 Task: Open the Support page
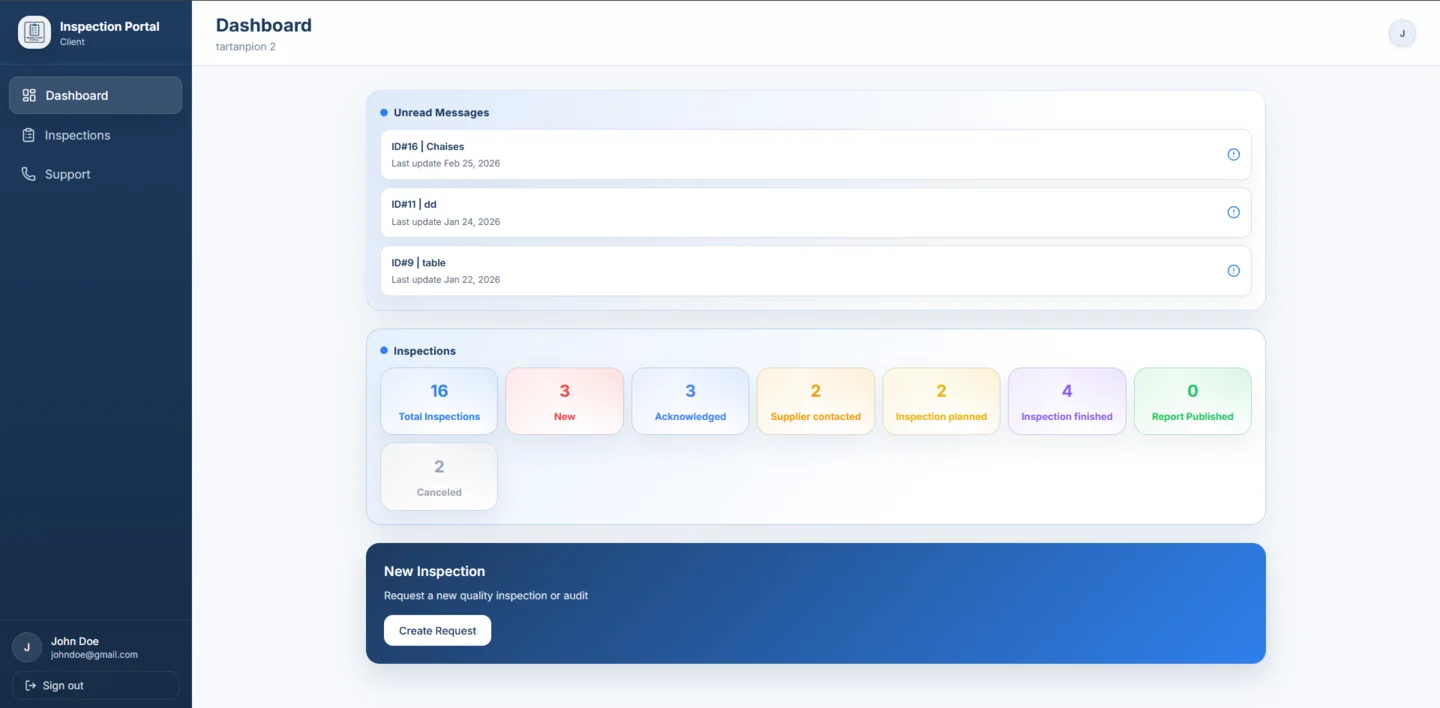click(68, 173)
